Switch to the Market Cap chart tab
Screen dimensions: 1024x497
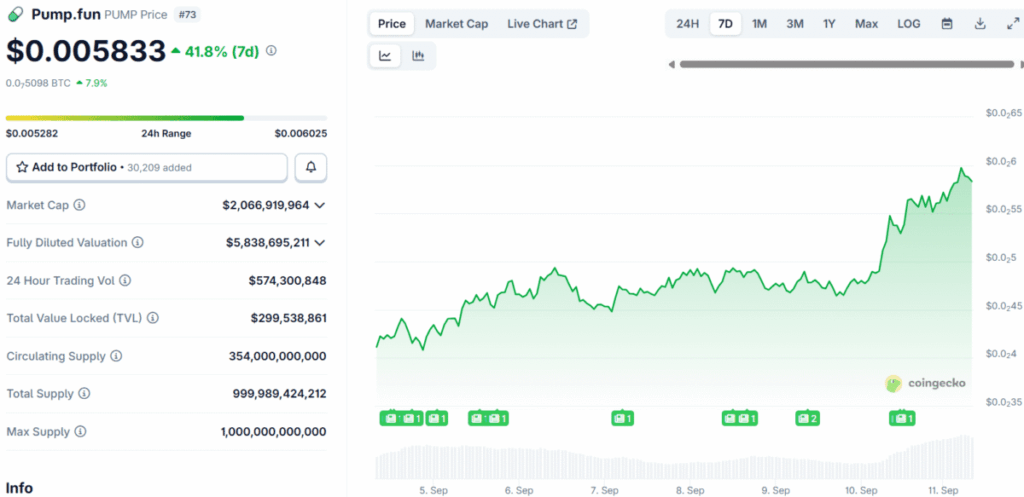[456, 24]
